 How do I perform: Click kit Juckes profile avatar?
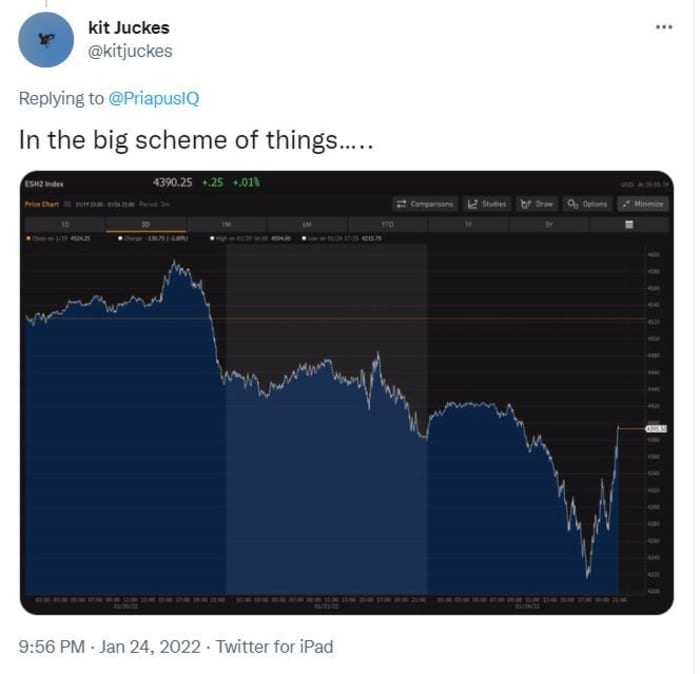pos(46,41)
